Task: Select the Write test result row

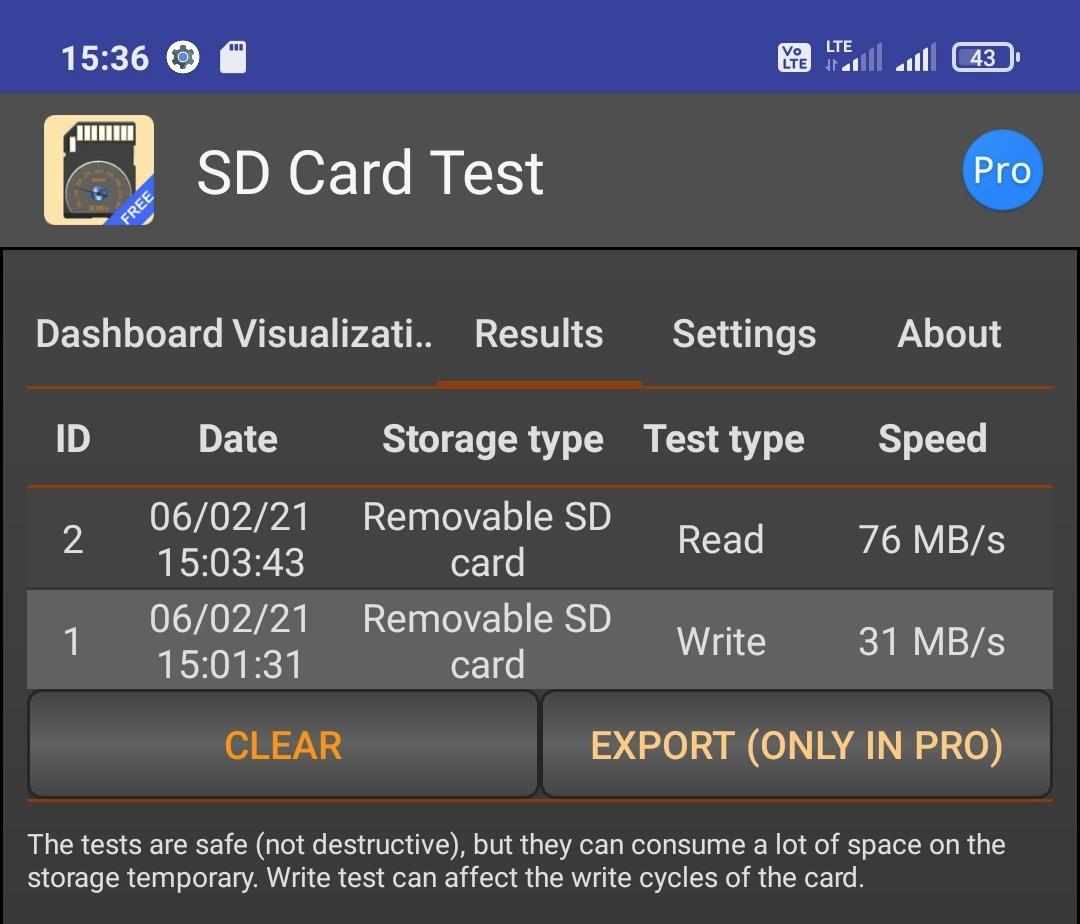Action: tap(540, 640)
